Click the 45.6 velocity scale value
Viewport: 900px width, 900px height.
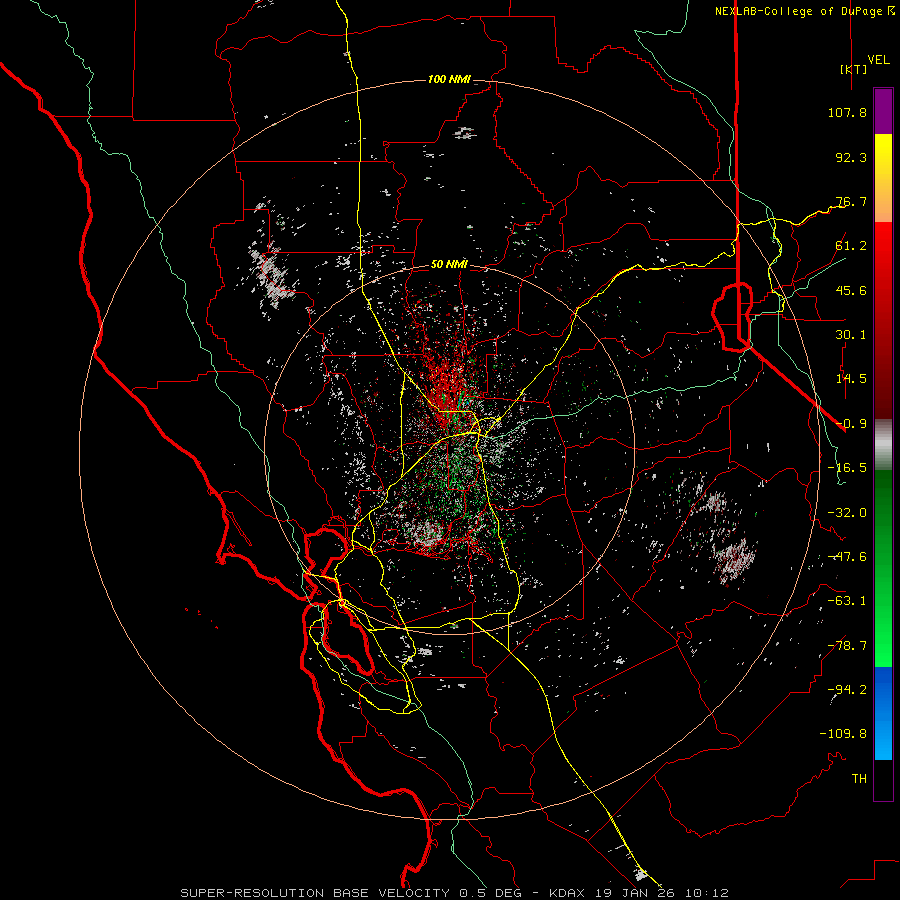(x=851, y=290)
